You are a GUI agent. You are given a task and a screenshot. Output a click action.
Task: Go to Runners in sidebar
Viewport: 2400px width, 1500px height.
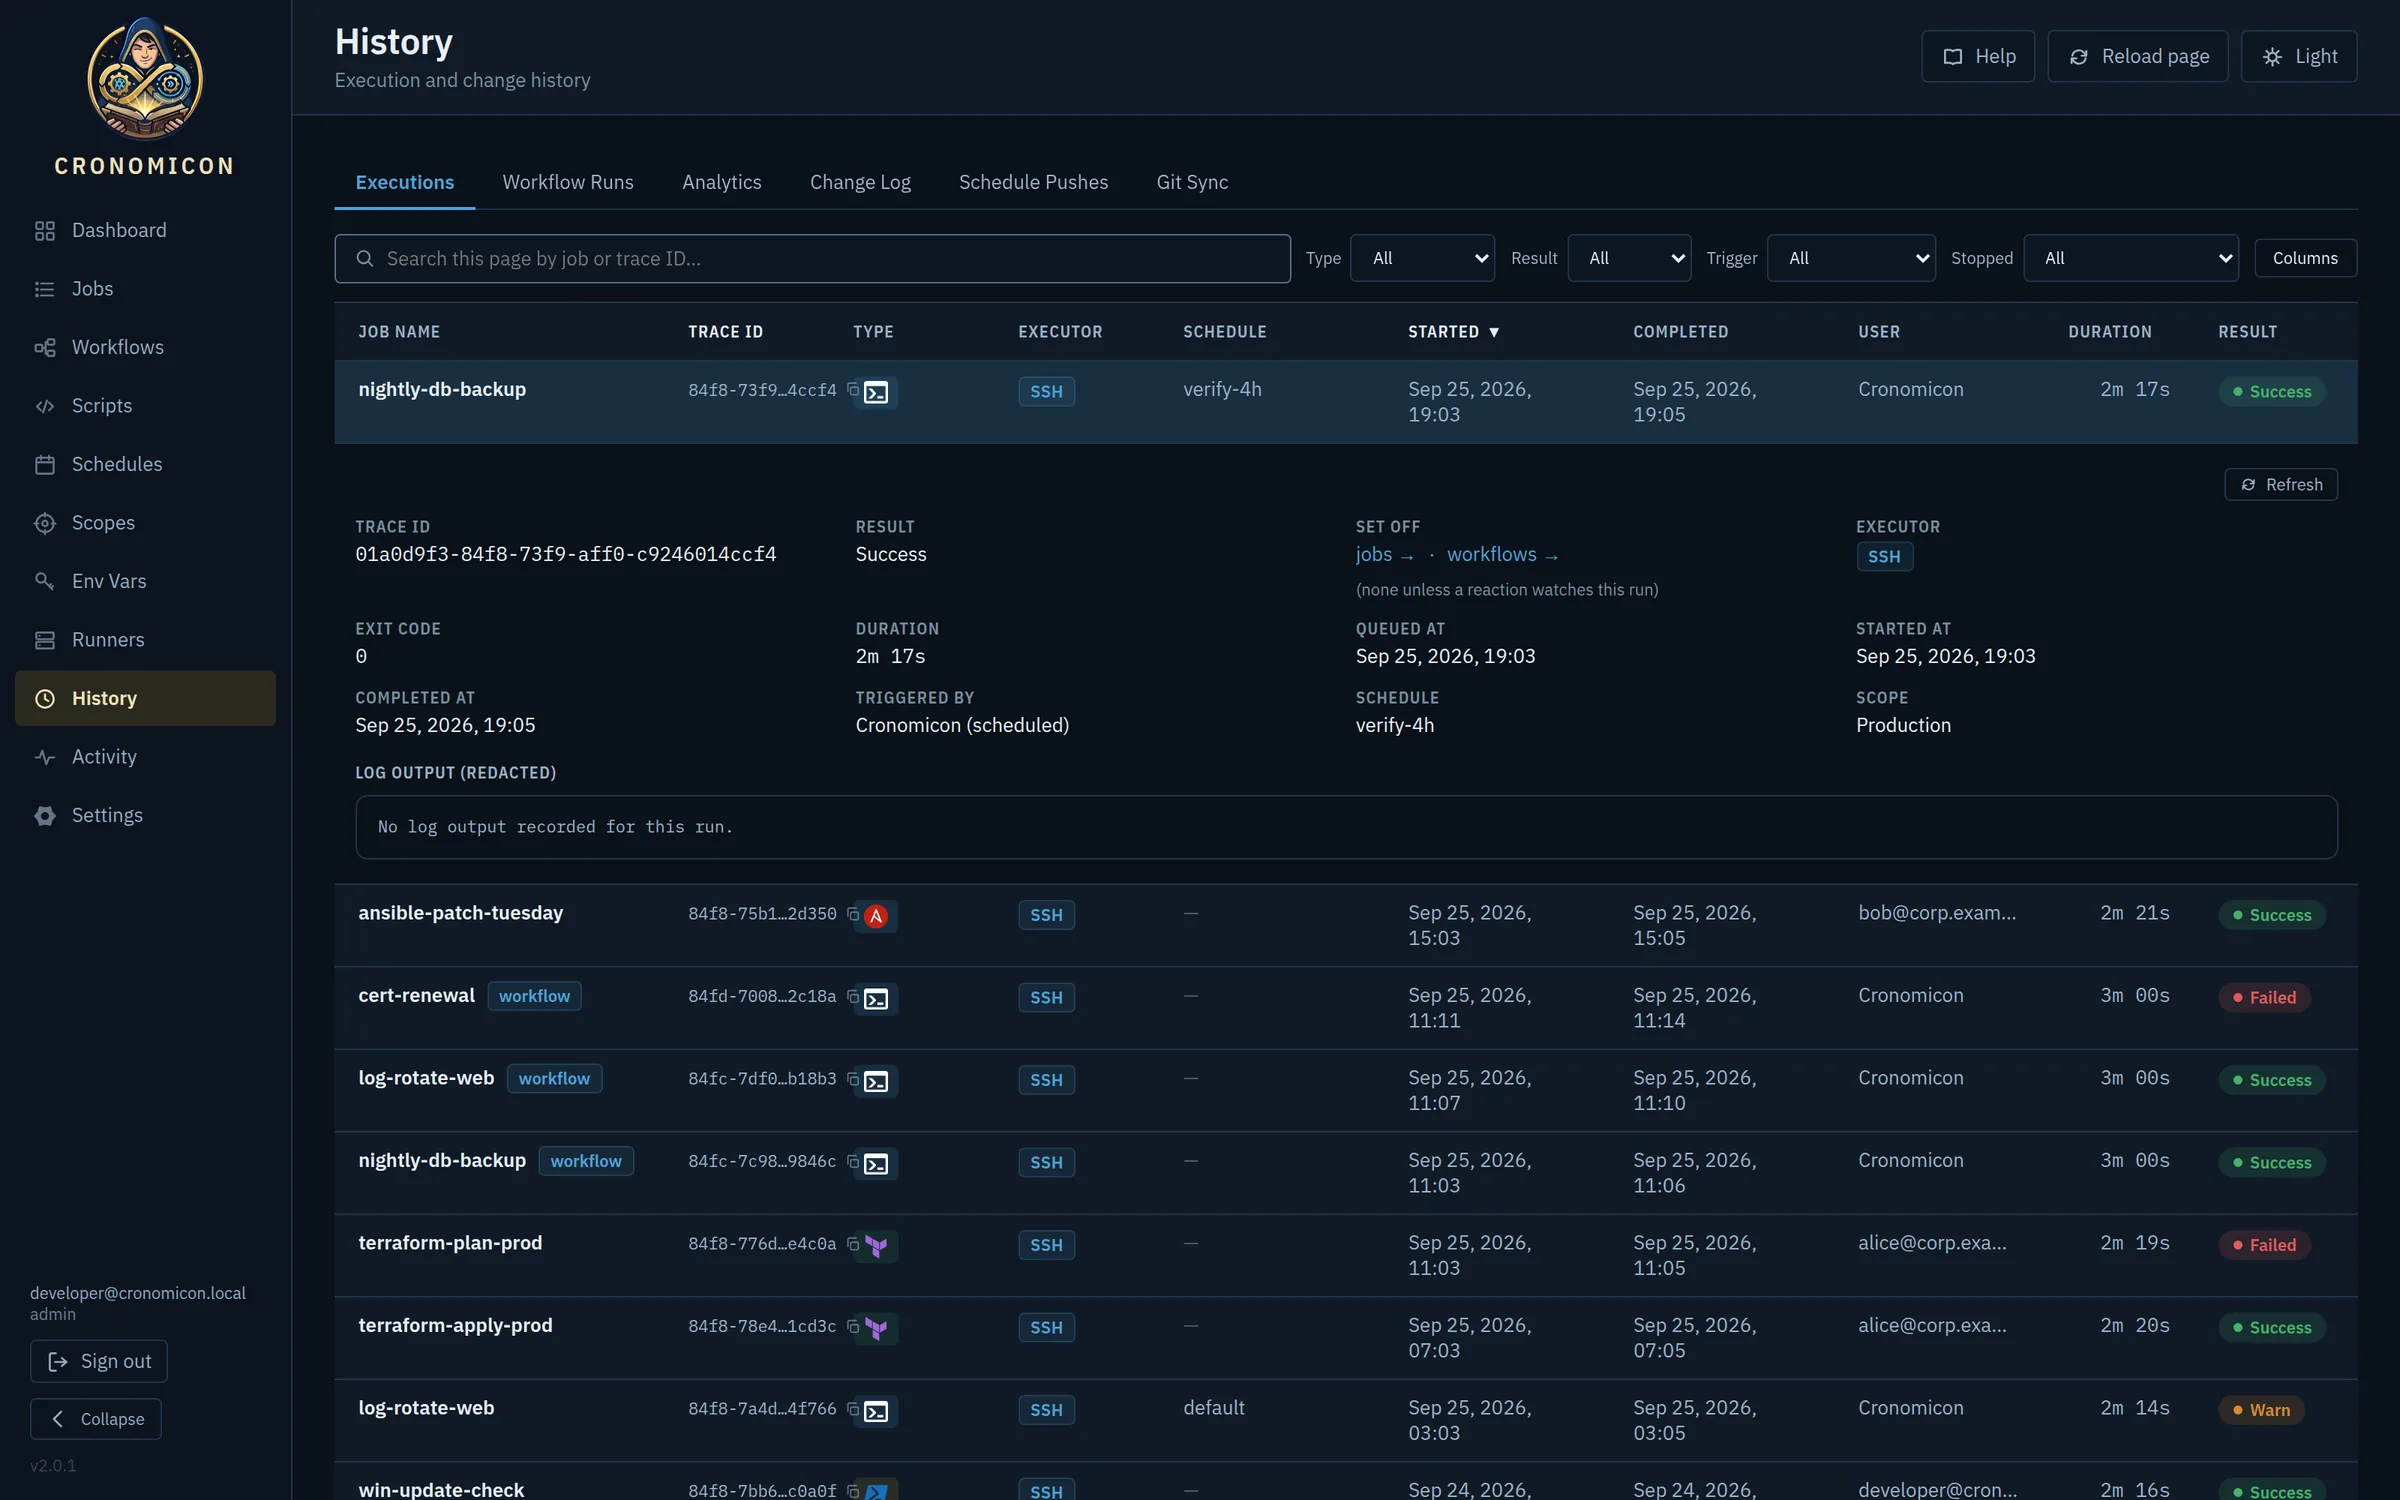(x=145, y=640)
